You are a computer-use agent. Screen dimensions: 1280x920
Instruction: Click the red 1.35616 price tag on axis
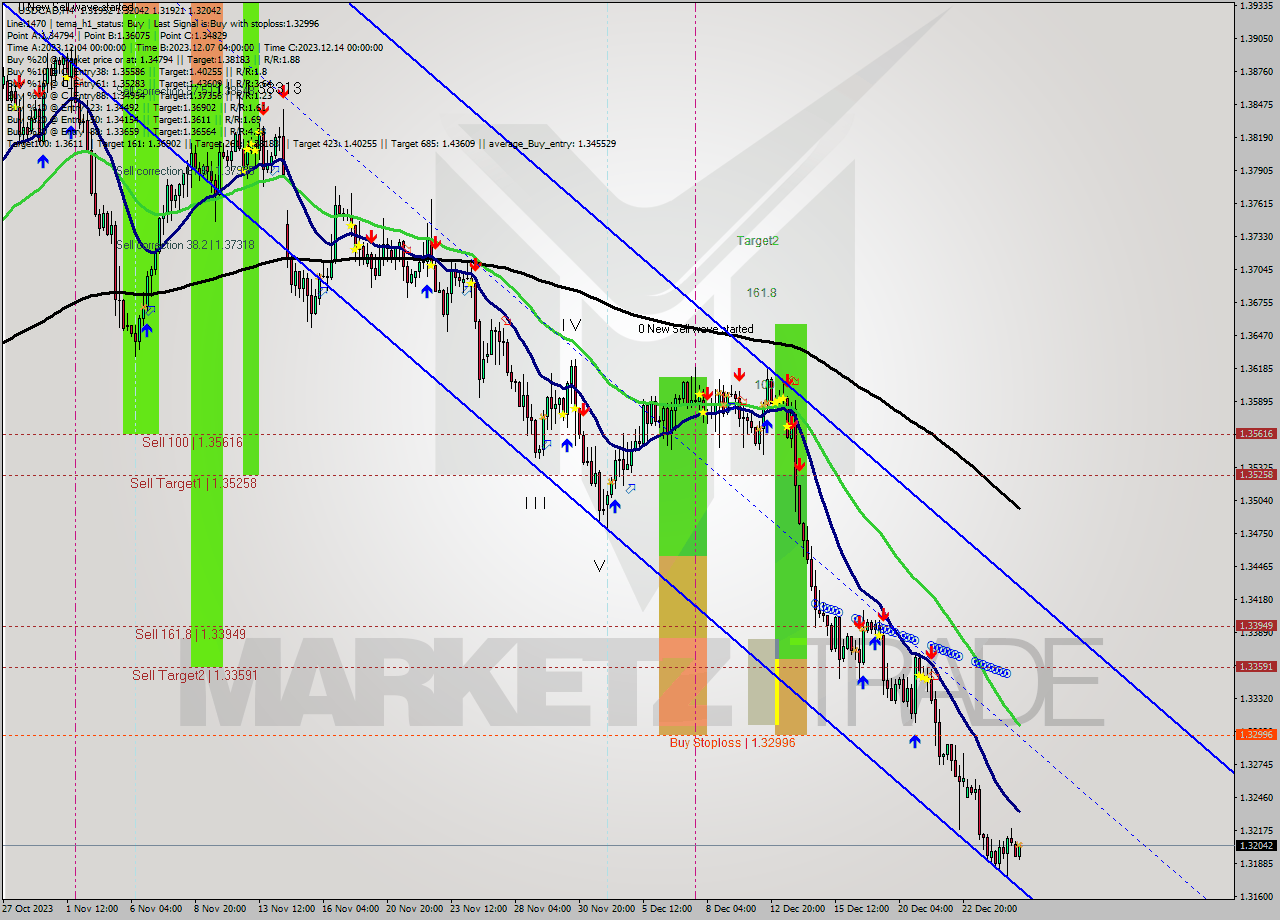coord(1256,434)
